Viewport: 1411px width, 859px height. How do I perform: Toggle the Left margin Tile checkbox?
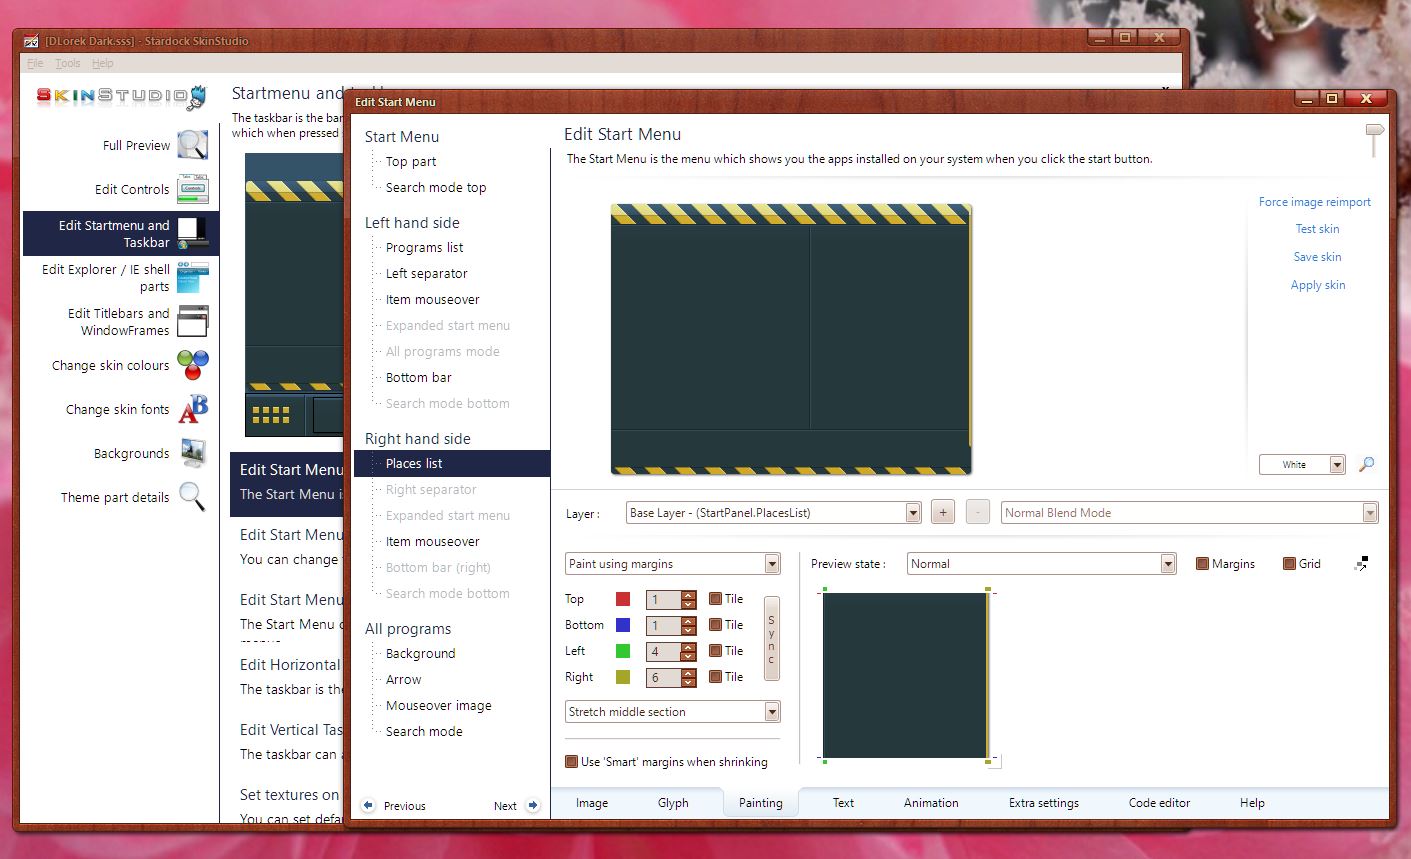pos(715,651)
